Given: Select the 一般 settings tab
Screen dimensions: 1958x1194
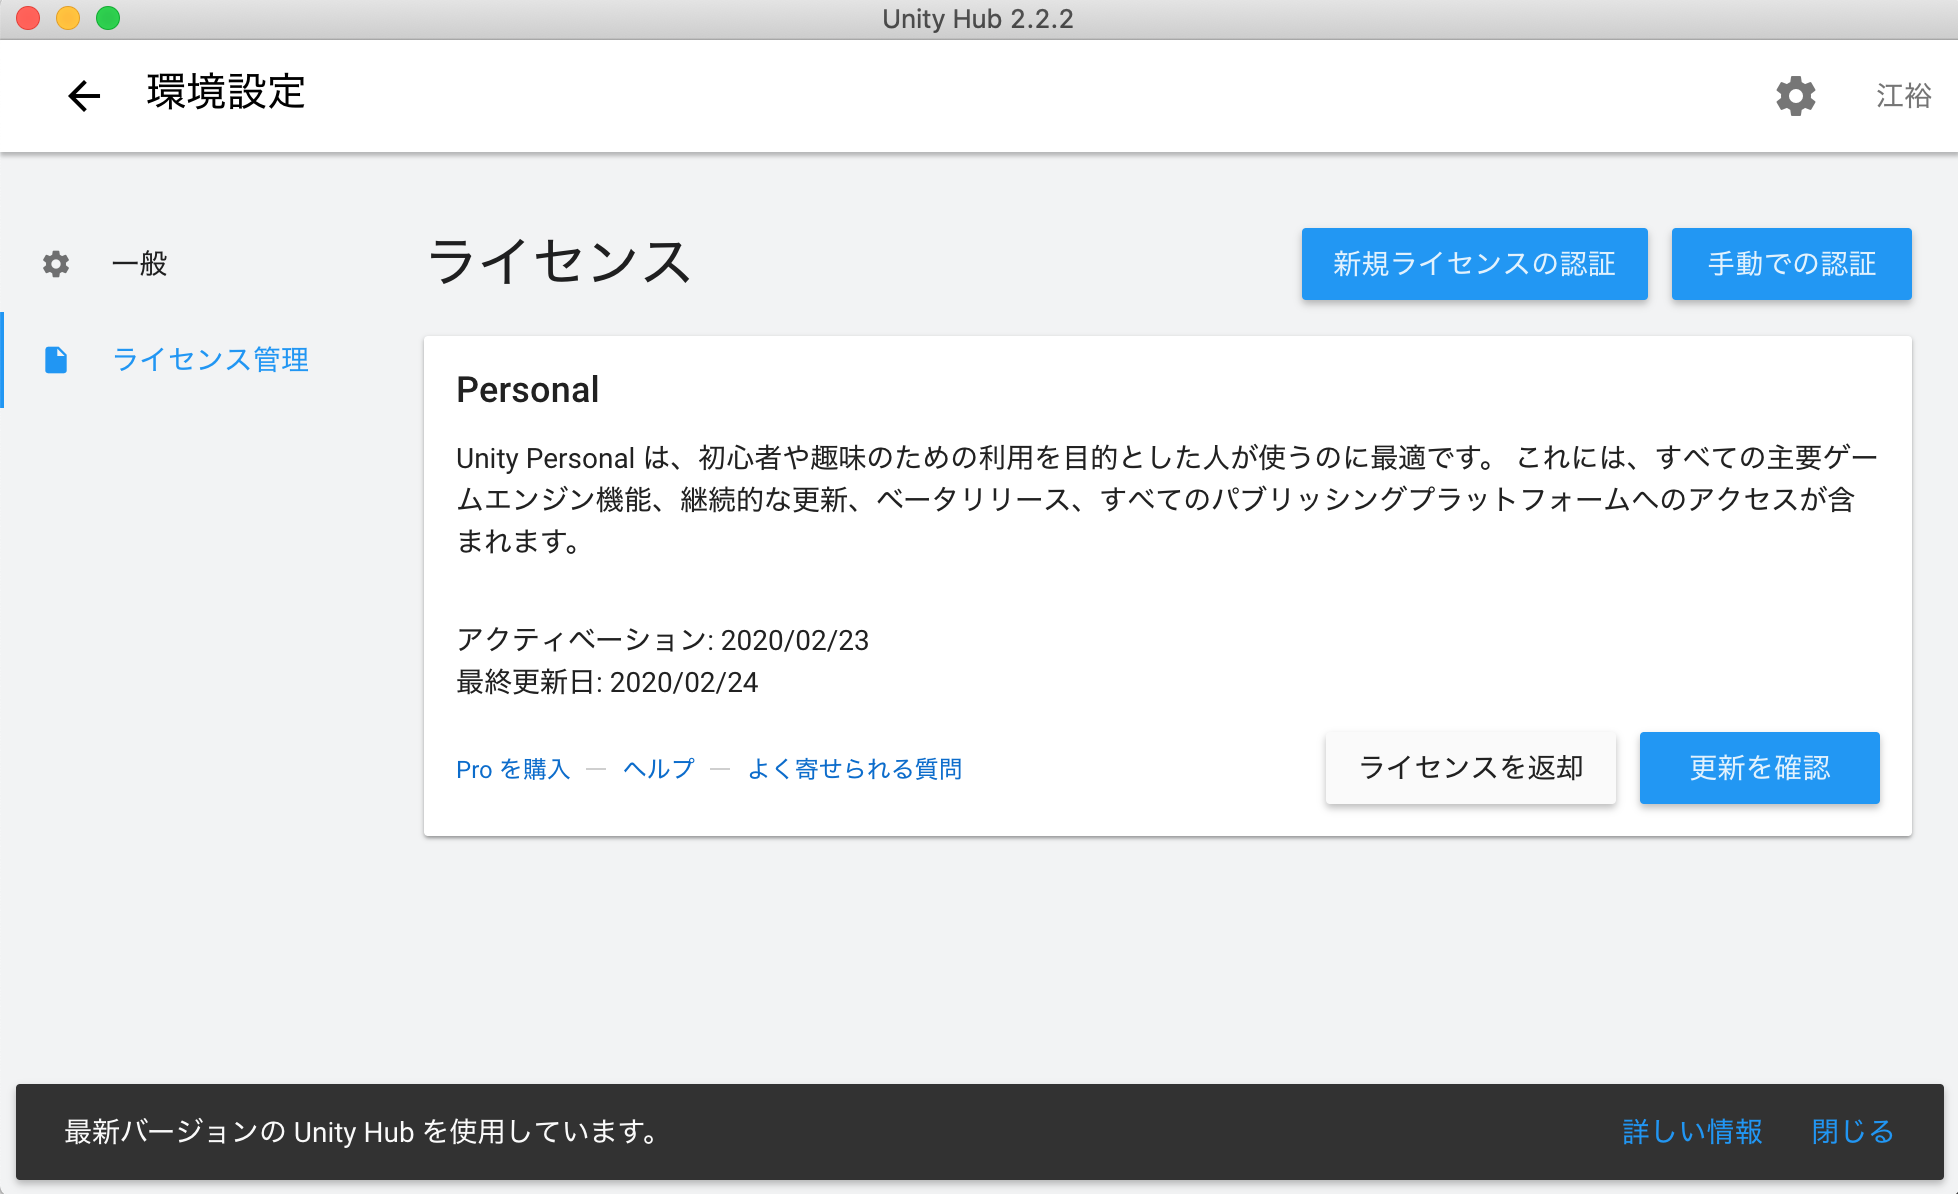Looking at the screenshot, I should [140, 264].
